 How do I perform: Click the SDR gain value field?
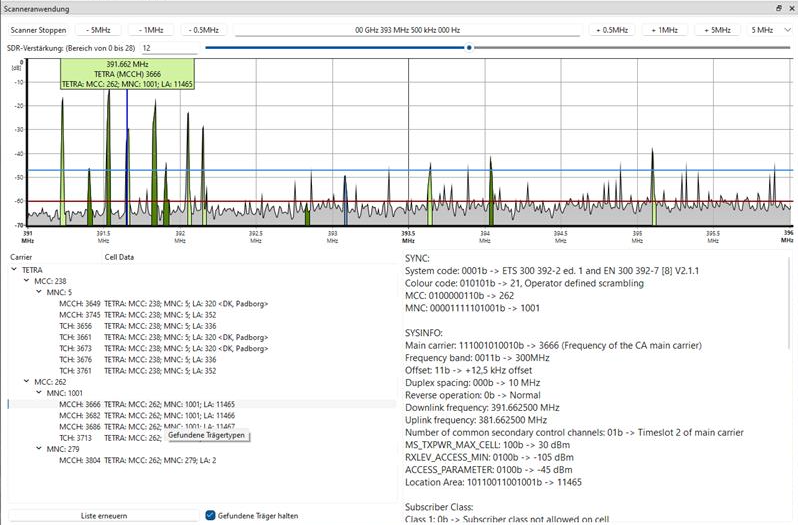(x=168, y=47)
